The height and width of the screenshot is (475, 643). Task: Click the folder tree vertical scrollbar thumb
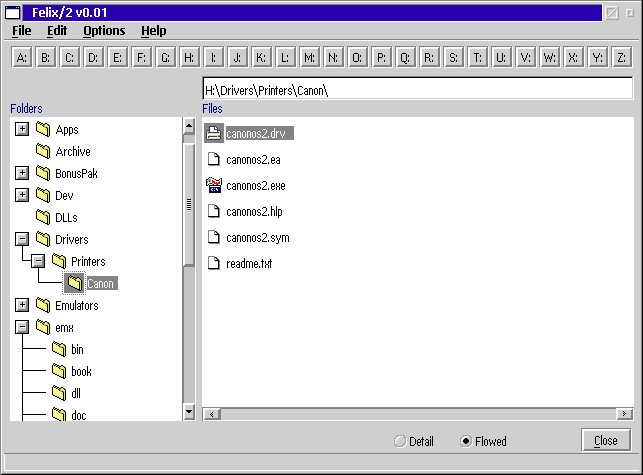[189, 203]
